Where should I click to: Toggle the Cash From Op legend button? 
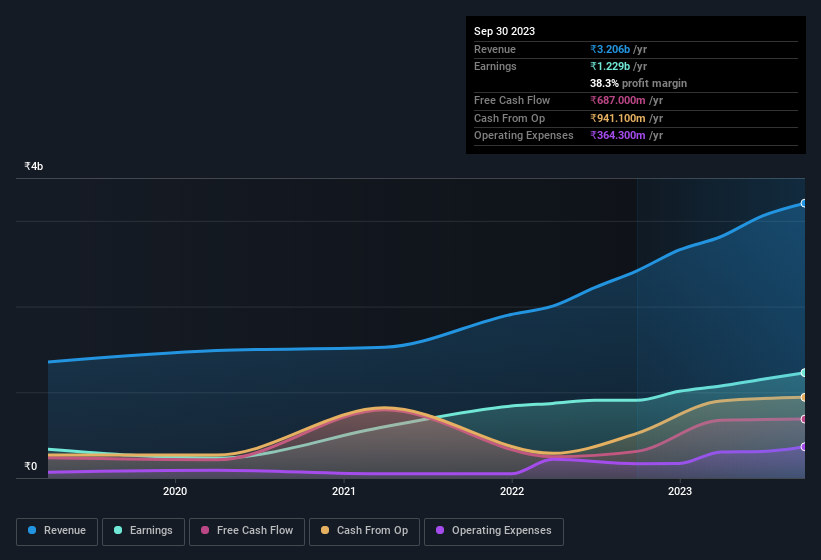364,531
